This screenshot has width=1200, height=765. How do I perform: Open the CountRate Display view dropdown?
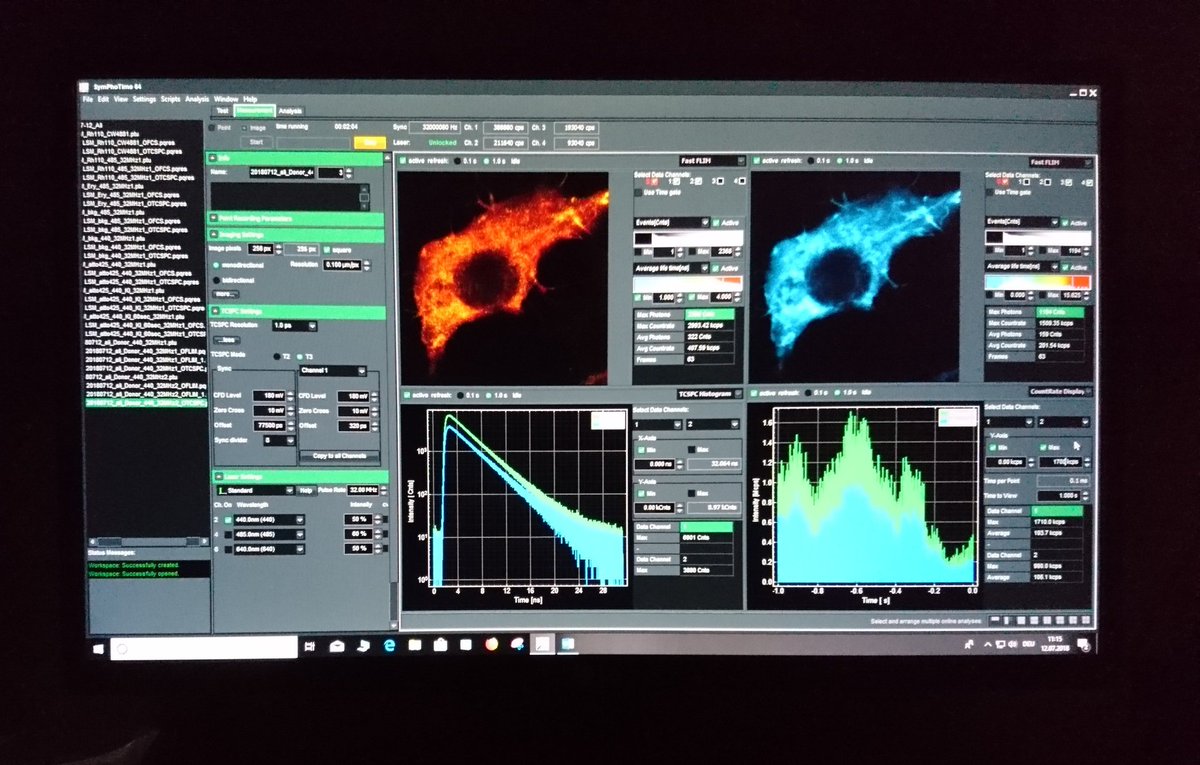coord(1061,392)
